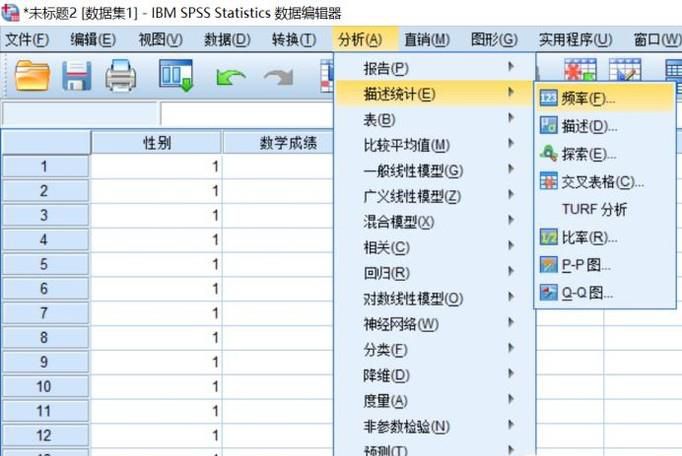Viewport: 682px width, 456px height.
Task: Choose the P-P 图 plot option
Action: point(586,265)
